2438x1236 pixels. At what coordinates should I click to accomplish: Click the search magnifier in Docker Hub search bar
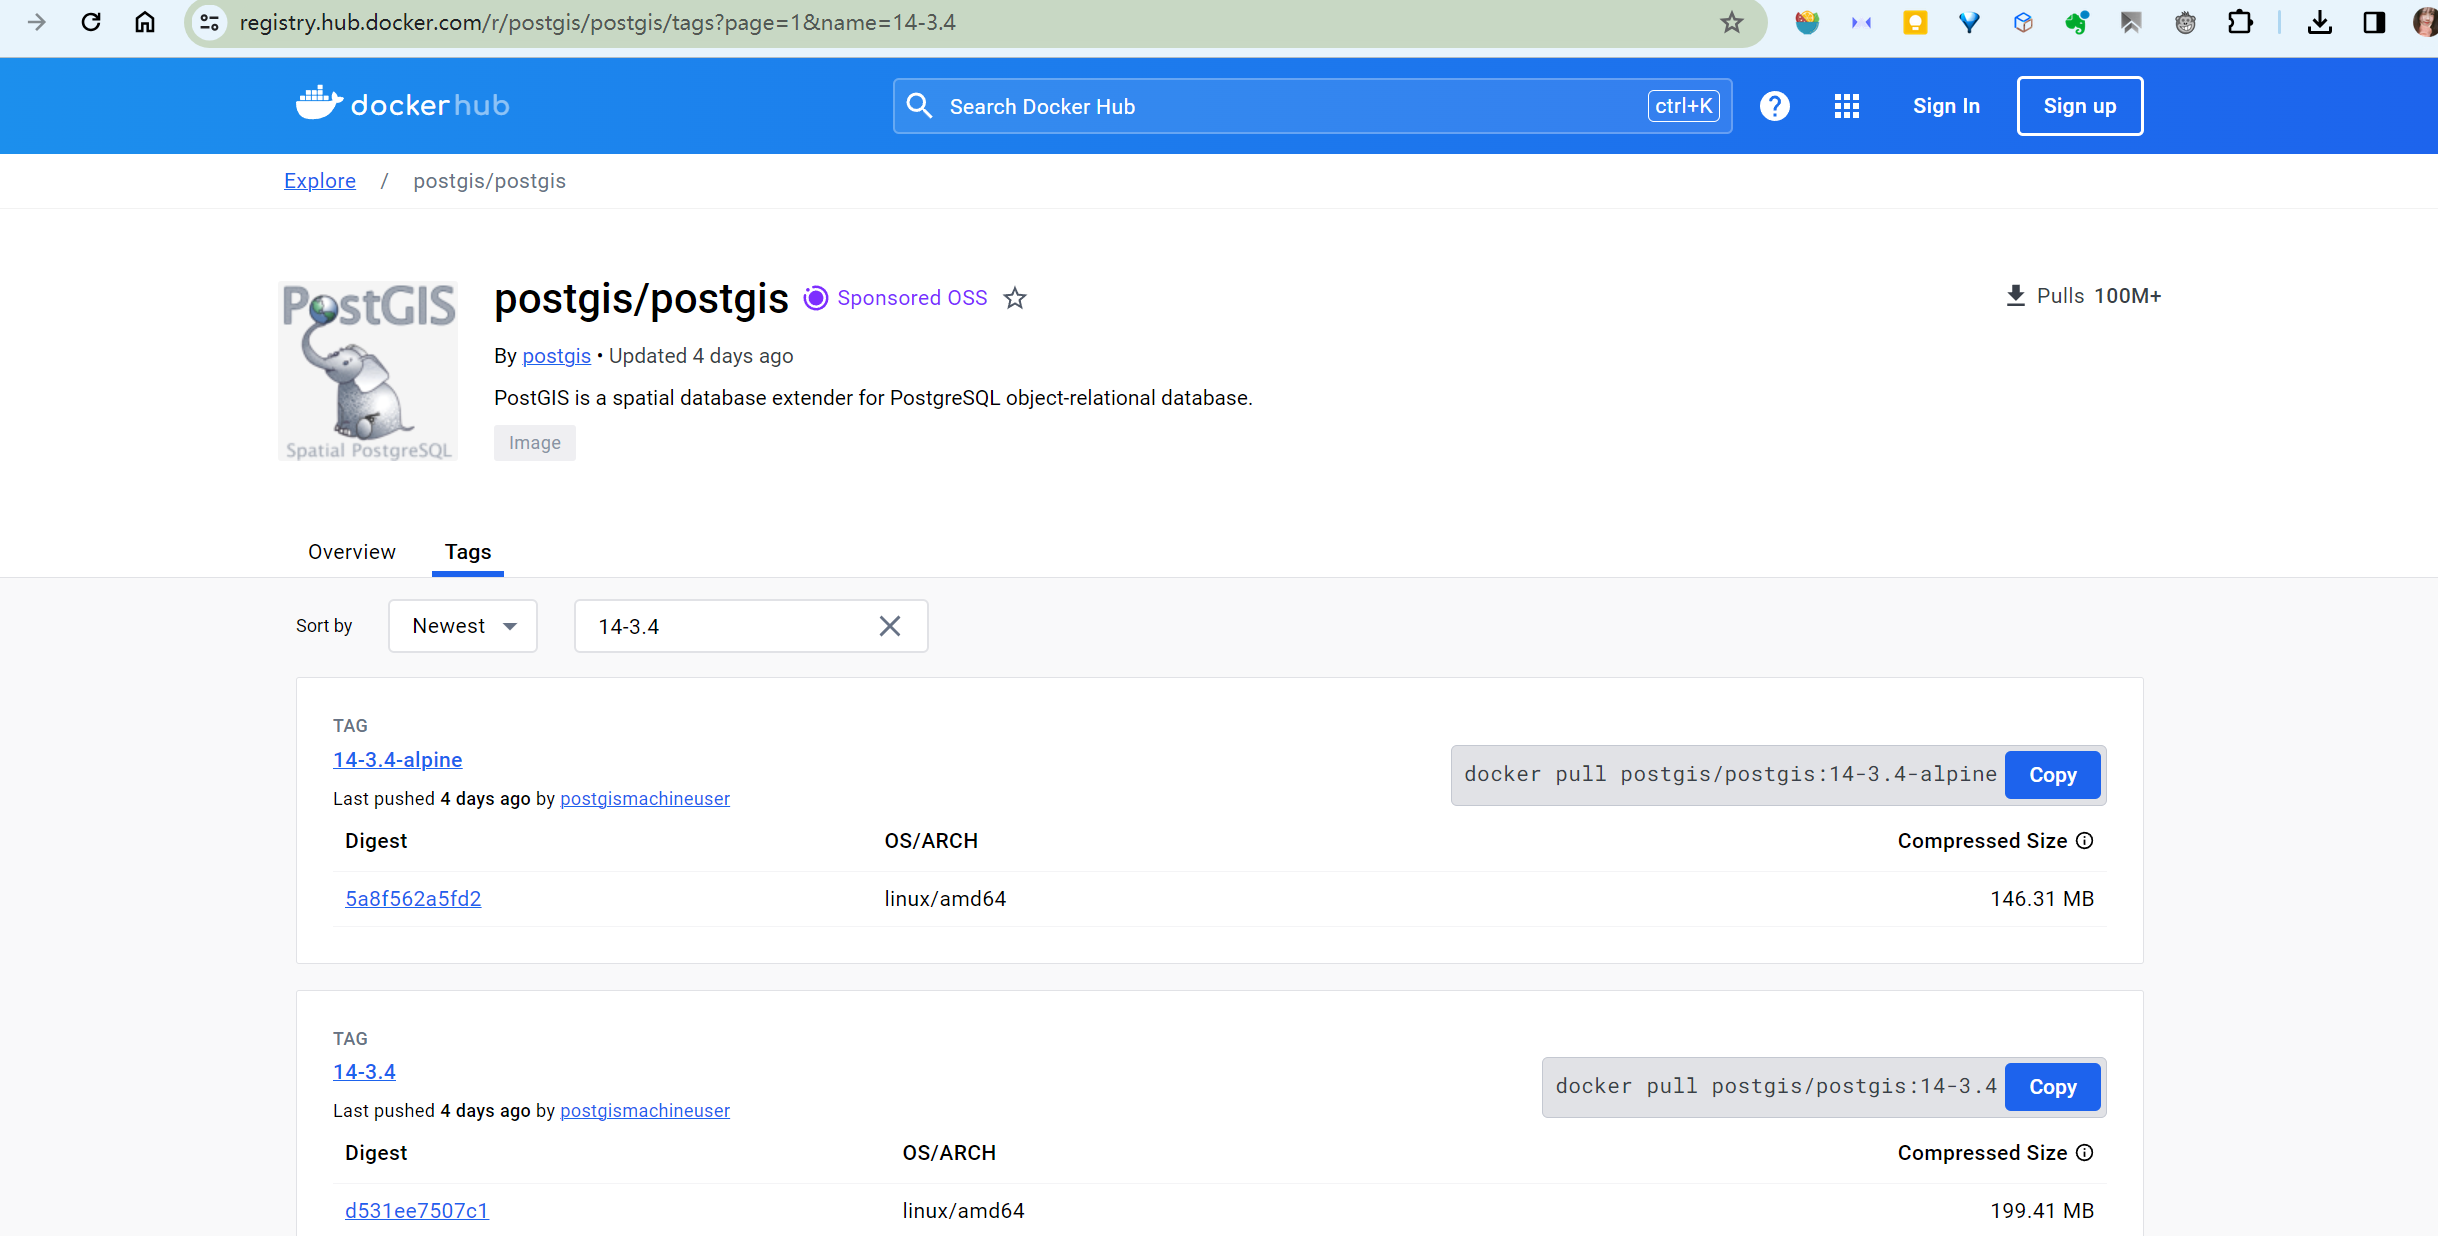pos(919,105)
